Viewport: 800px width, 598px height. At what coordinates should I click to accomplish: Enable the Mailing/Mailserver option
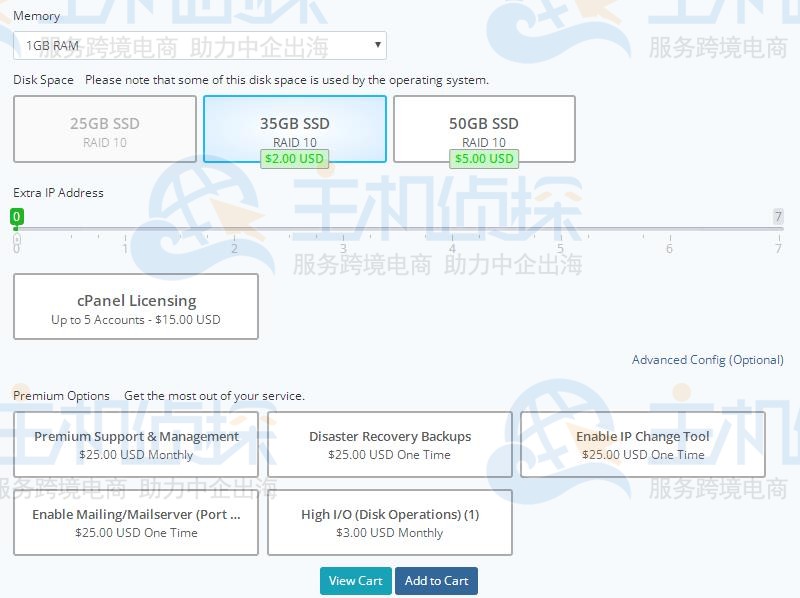[135, 523]
